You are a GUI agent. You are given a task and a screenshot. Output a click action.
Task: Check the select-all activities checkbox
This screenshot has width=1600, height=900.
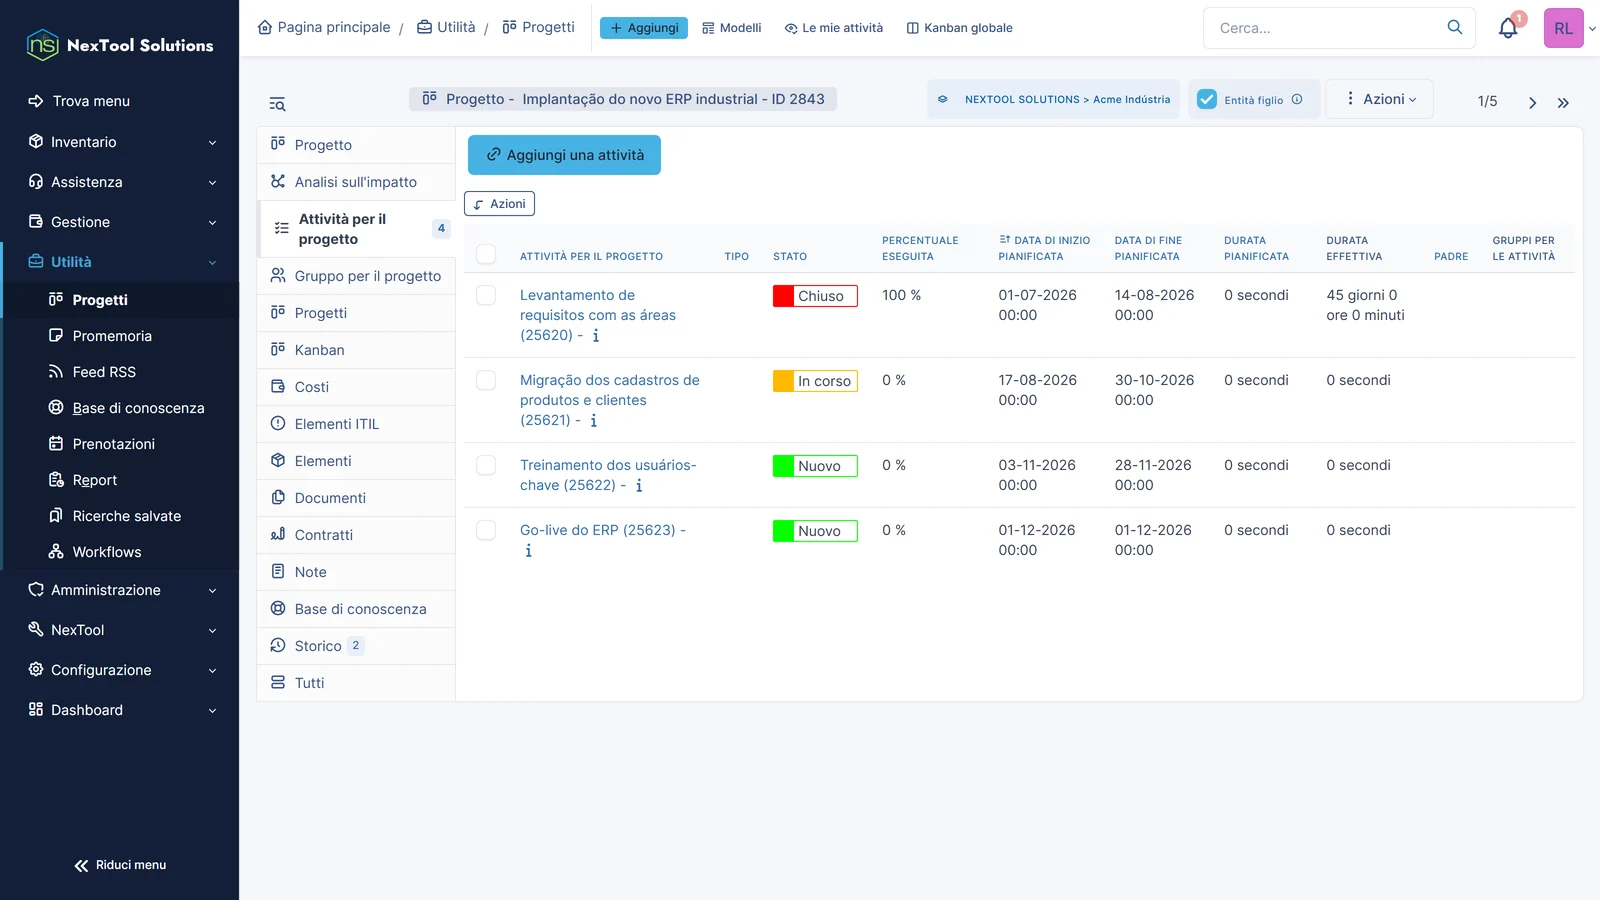click(x=486, y=254)
